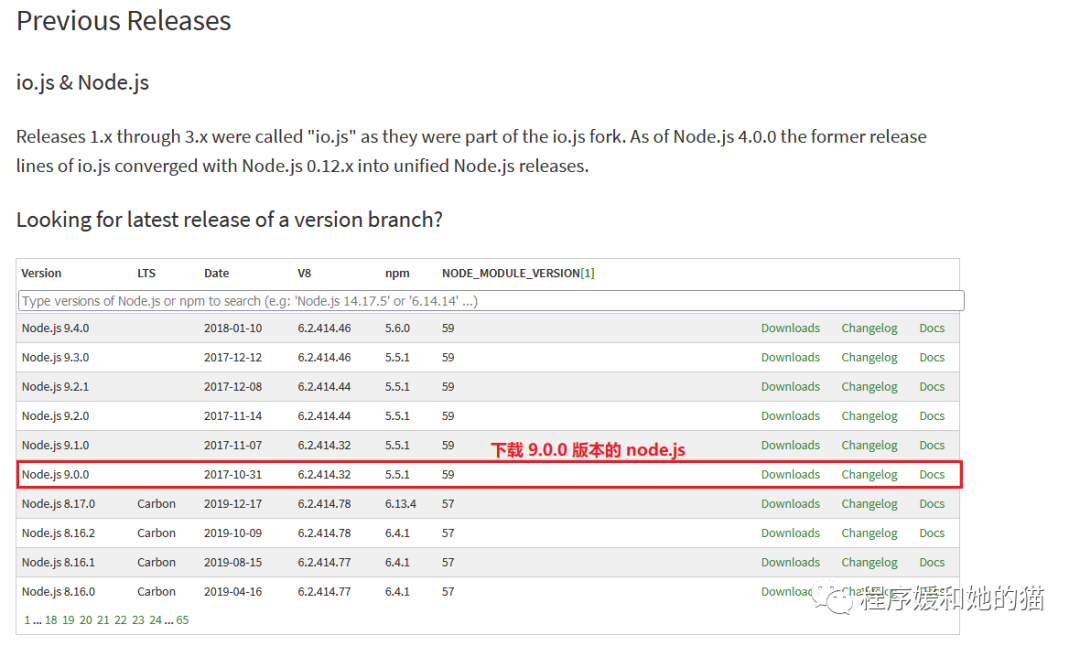Open Changelog for Node.js 8.16.2

coord(869,533)
